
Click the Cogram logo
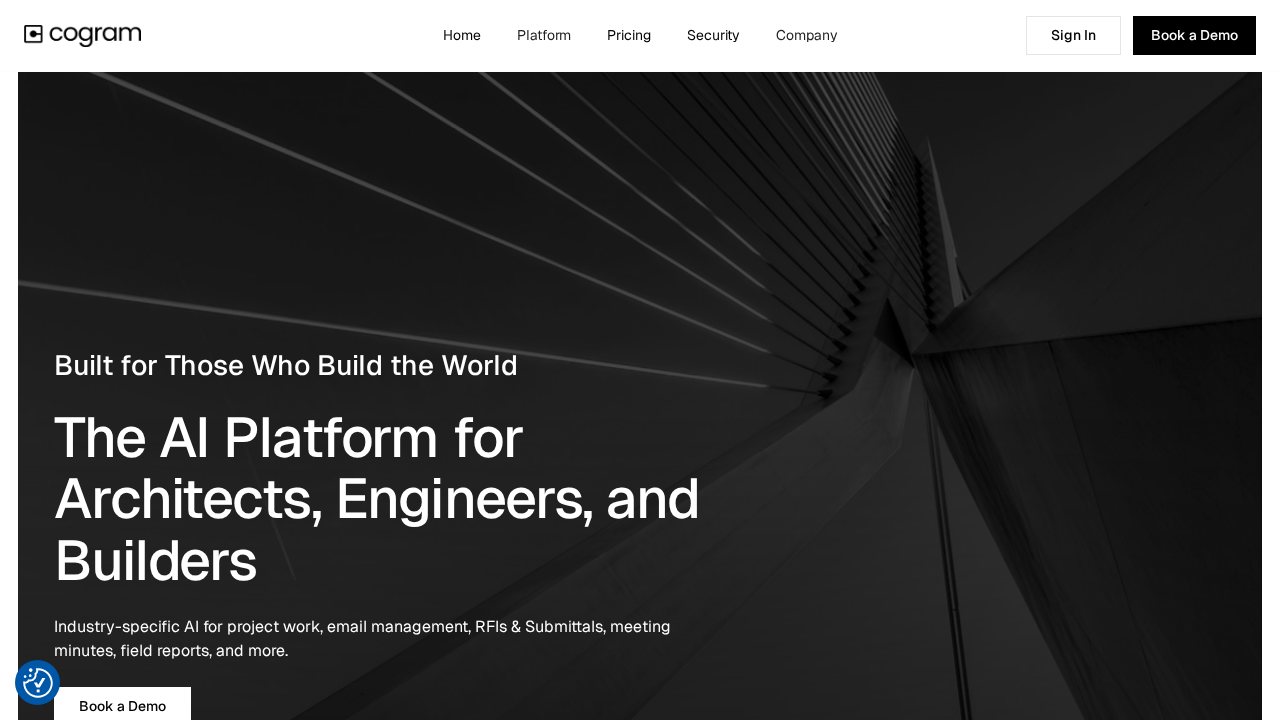tap(82, 35)
